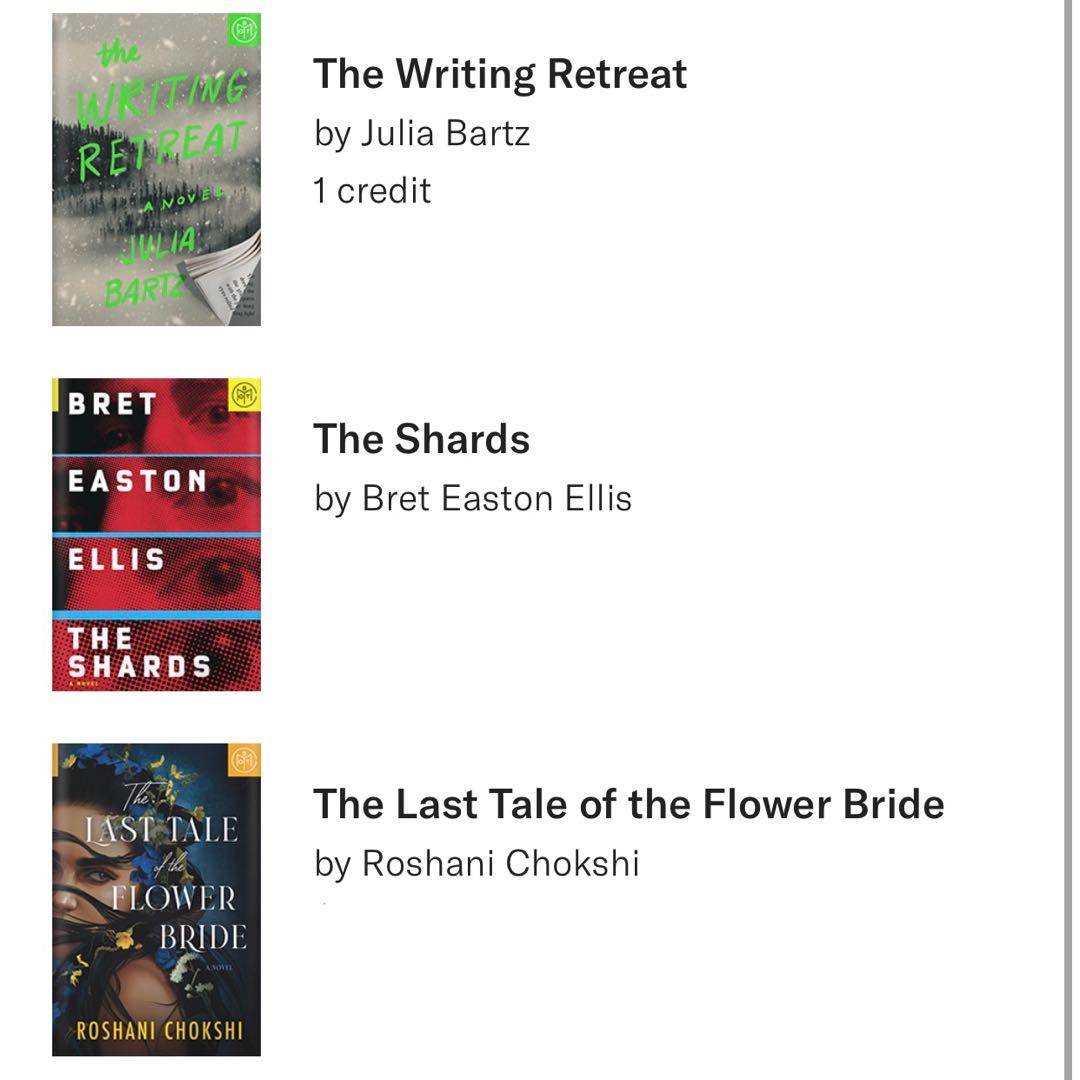Click the white BRET text on the Shards cover

(111, 403)
